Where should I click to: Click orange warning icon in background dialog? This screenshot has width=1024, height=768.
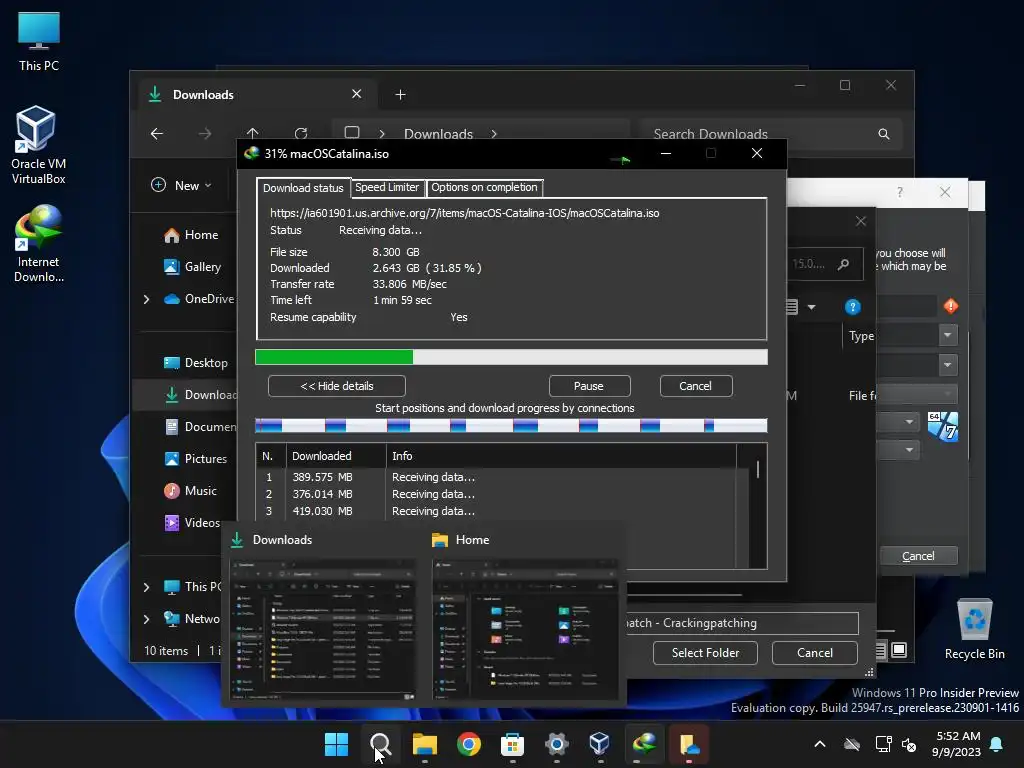coord(951,306)
